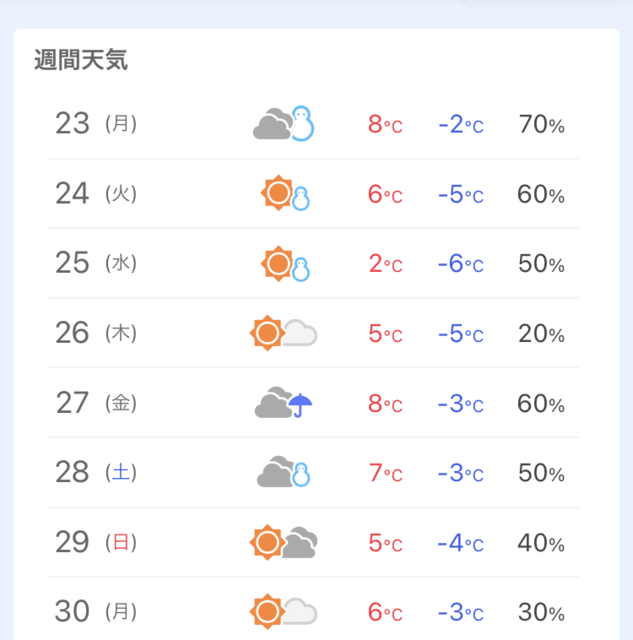Click the 24 (火) date label
The height and width of the screenshot is (640, 633).
click(96, 194)
